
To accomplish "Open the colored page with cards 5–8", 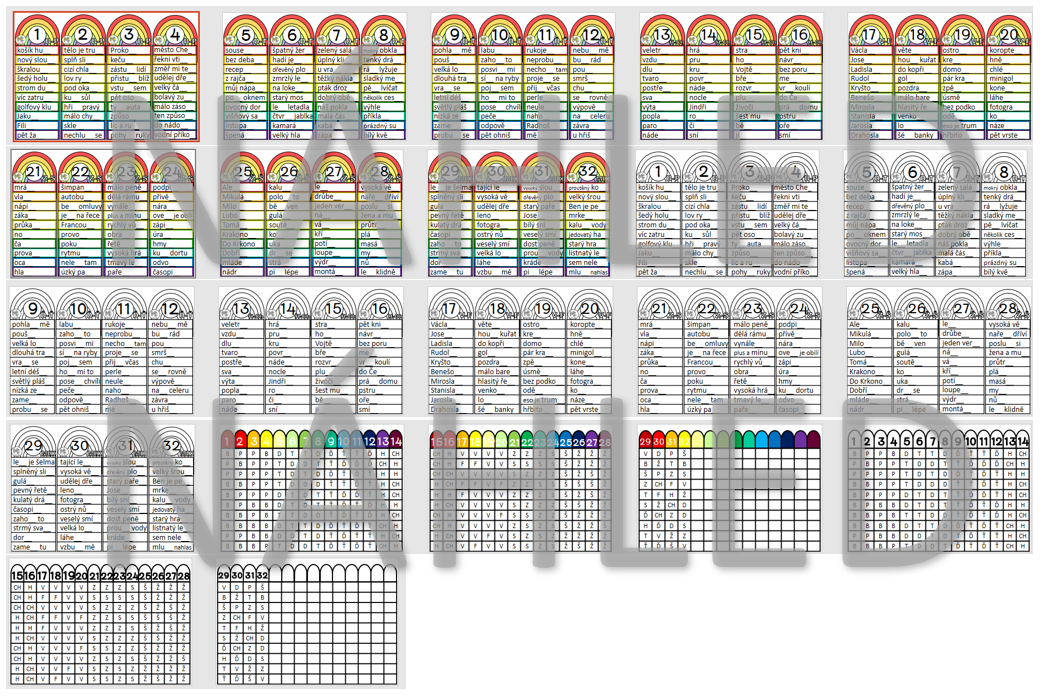I will pyautogui.click(x=314, y=77).
